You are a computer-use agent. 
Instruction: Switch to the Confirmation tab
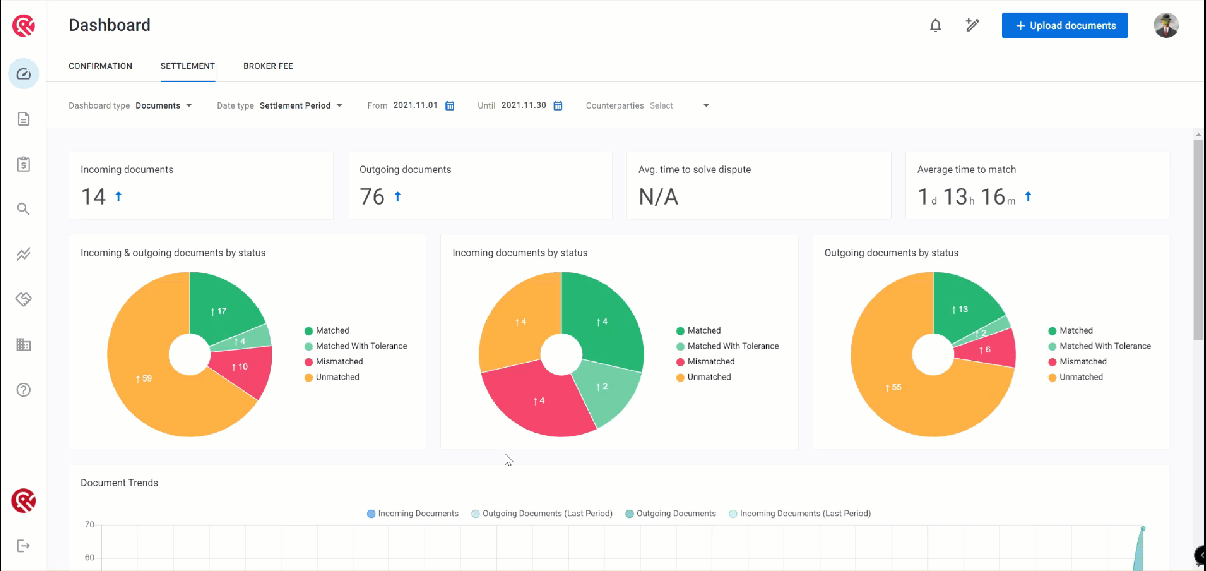click(100, 66)
